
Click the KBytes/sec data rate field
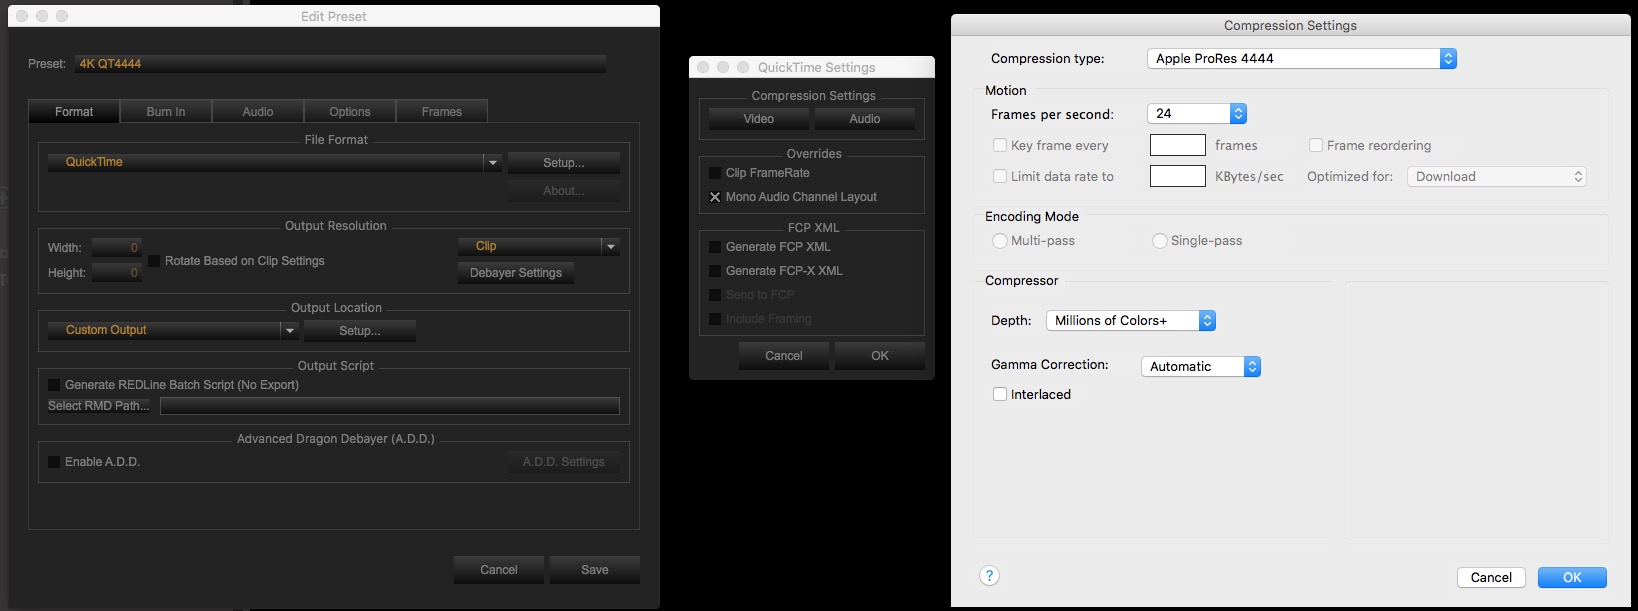(x=1178, y=176)
